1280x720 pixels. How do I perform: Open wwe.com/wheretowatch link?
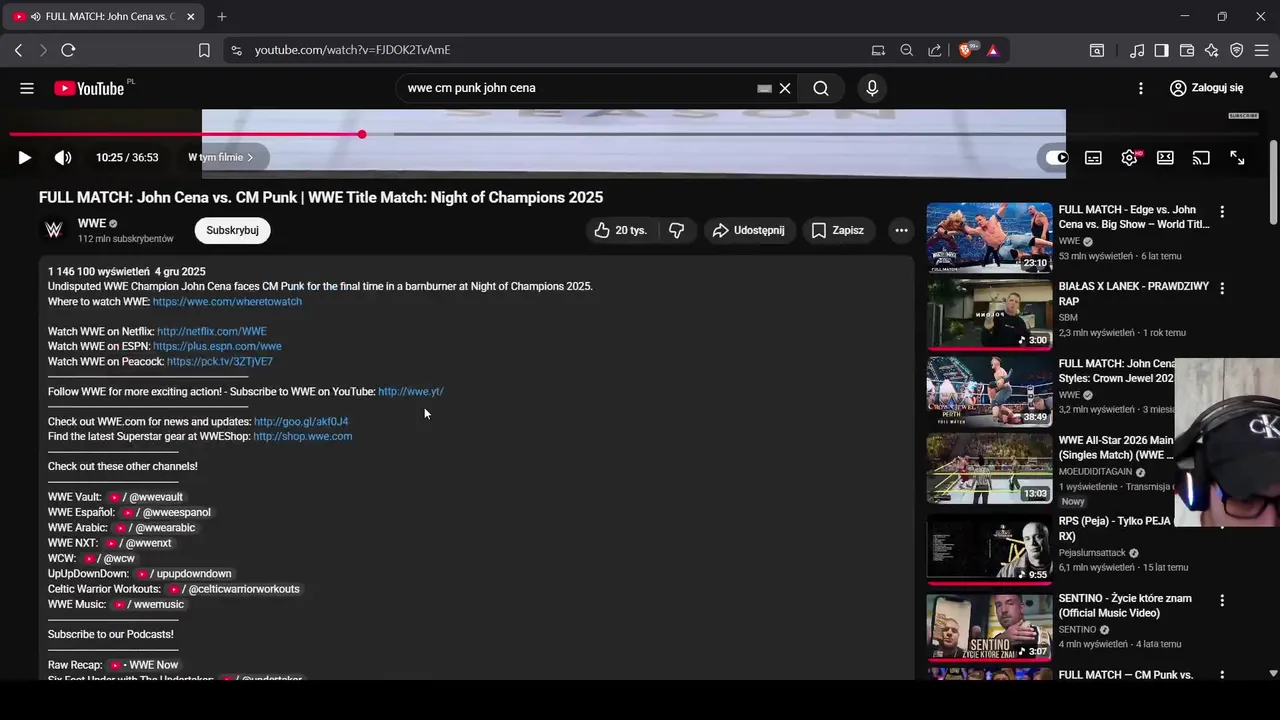(x=227, y=301)
